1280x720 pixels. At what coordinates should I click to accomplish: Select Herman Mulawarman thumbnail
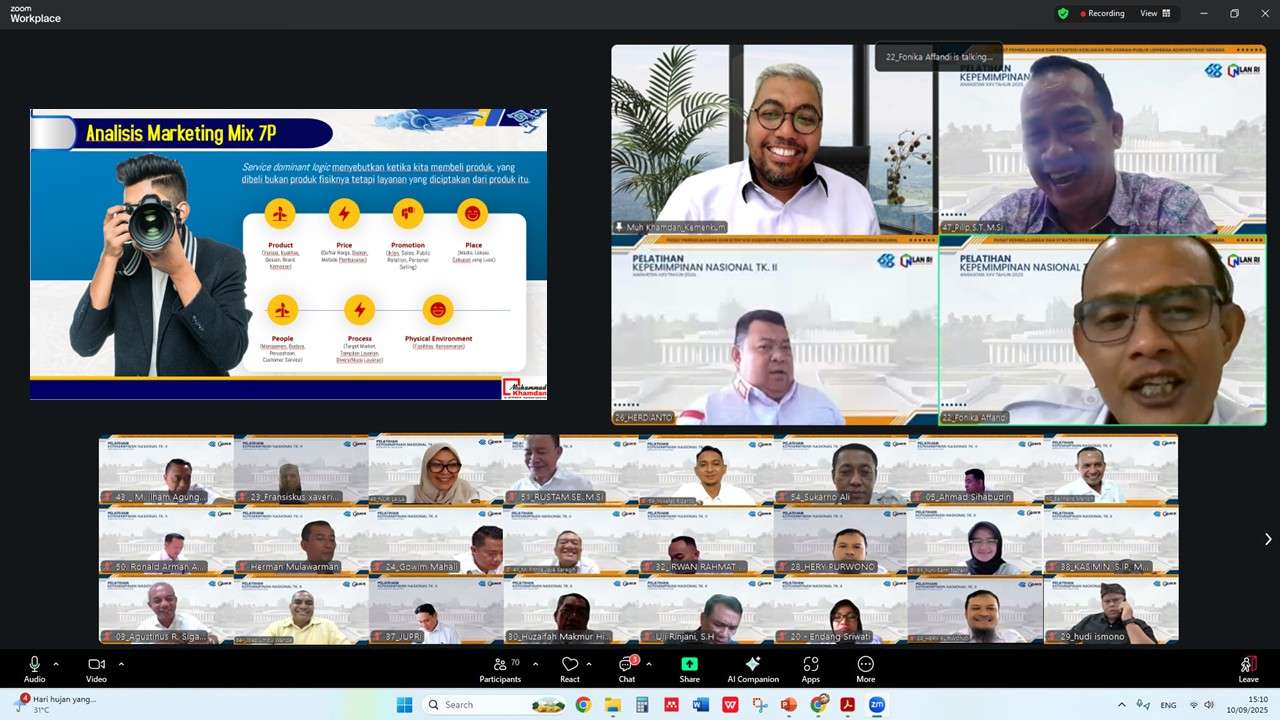[x=300, y=540]
